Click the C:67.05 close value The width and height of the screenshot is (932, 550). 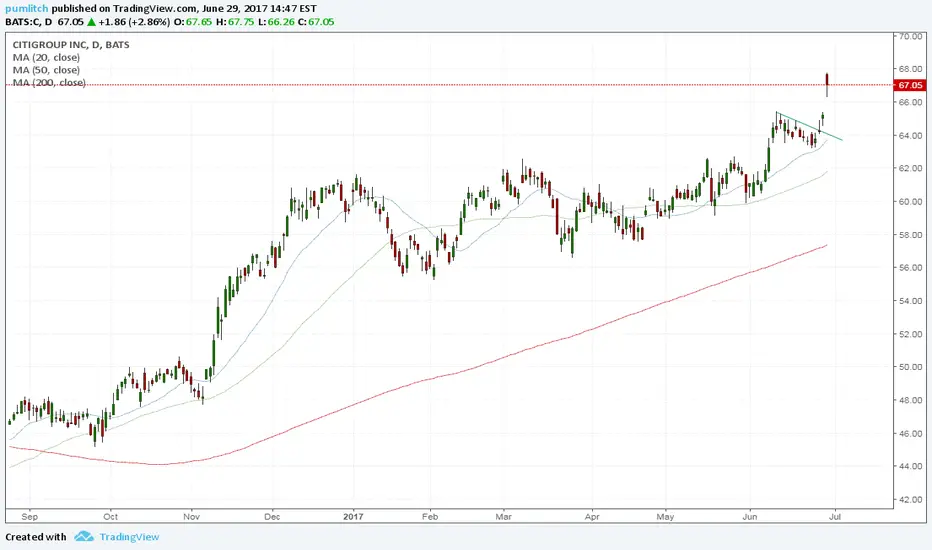pyautogui.click(x=316, y=22)
